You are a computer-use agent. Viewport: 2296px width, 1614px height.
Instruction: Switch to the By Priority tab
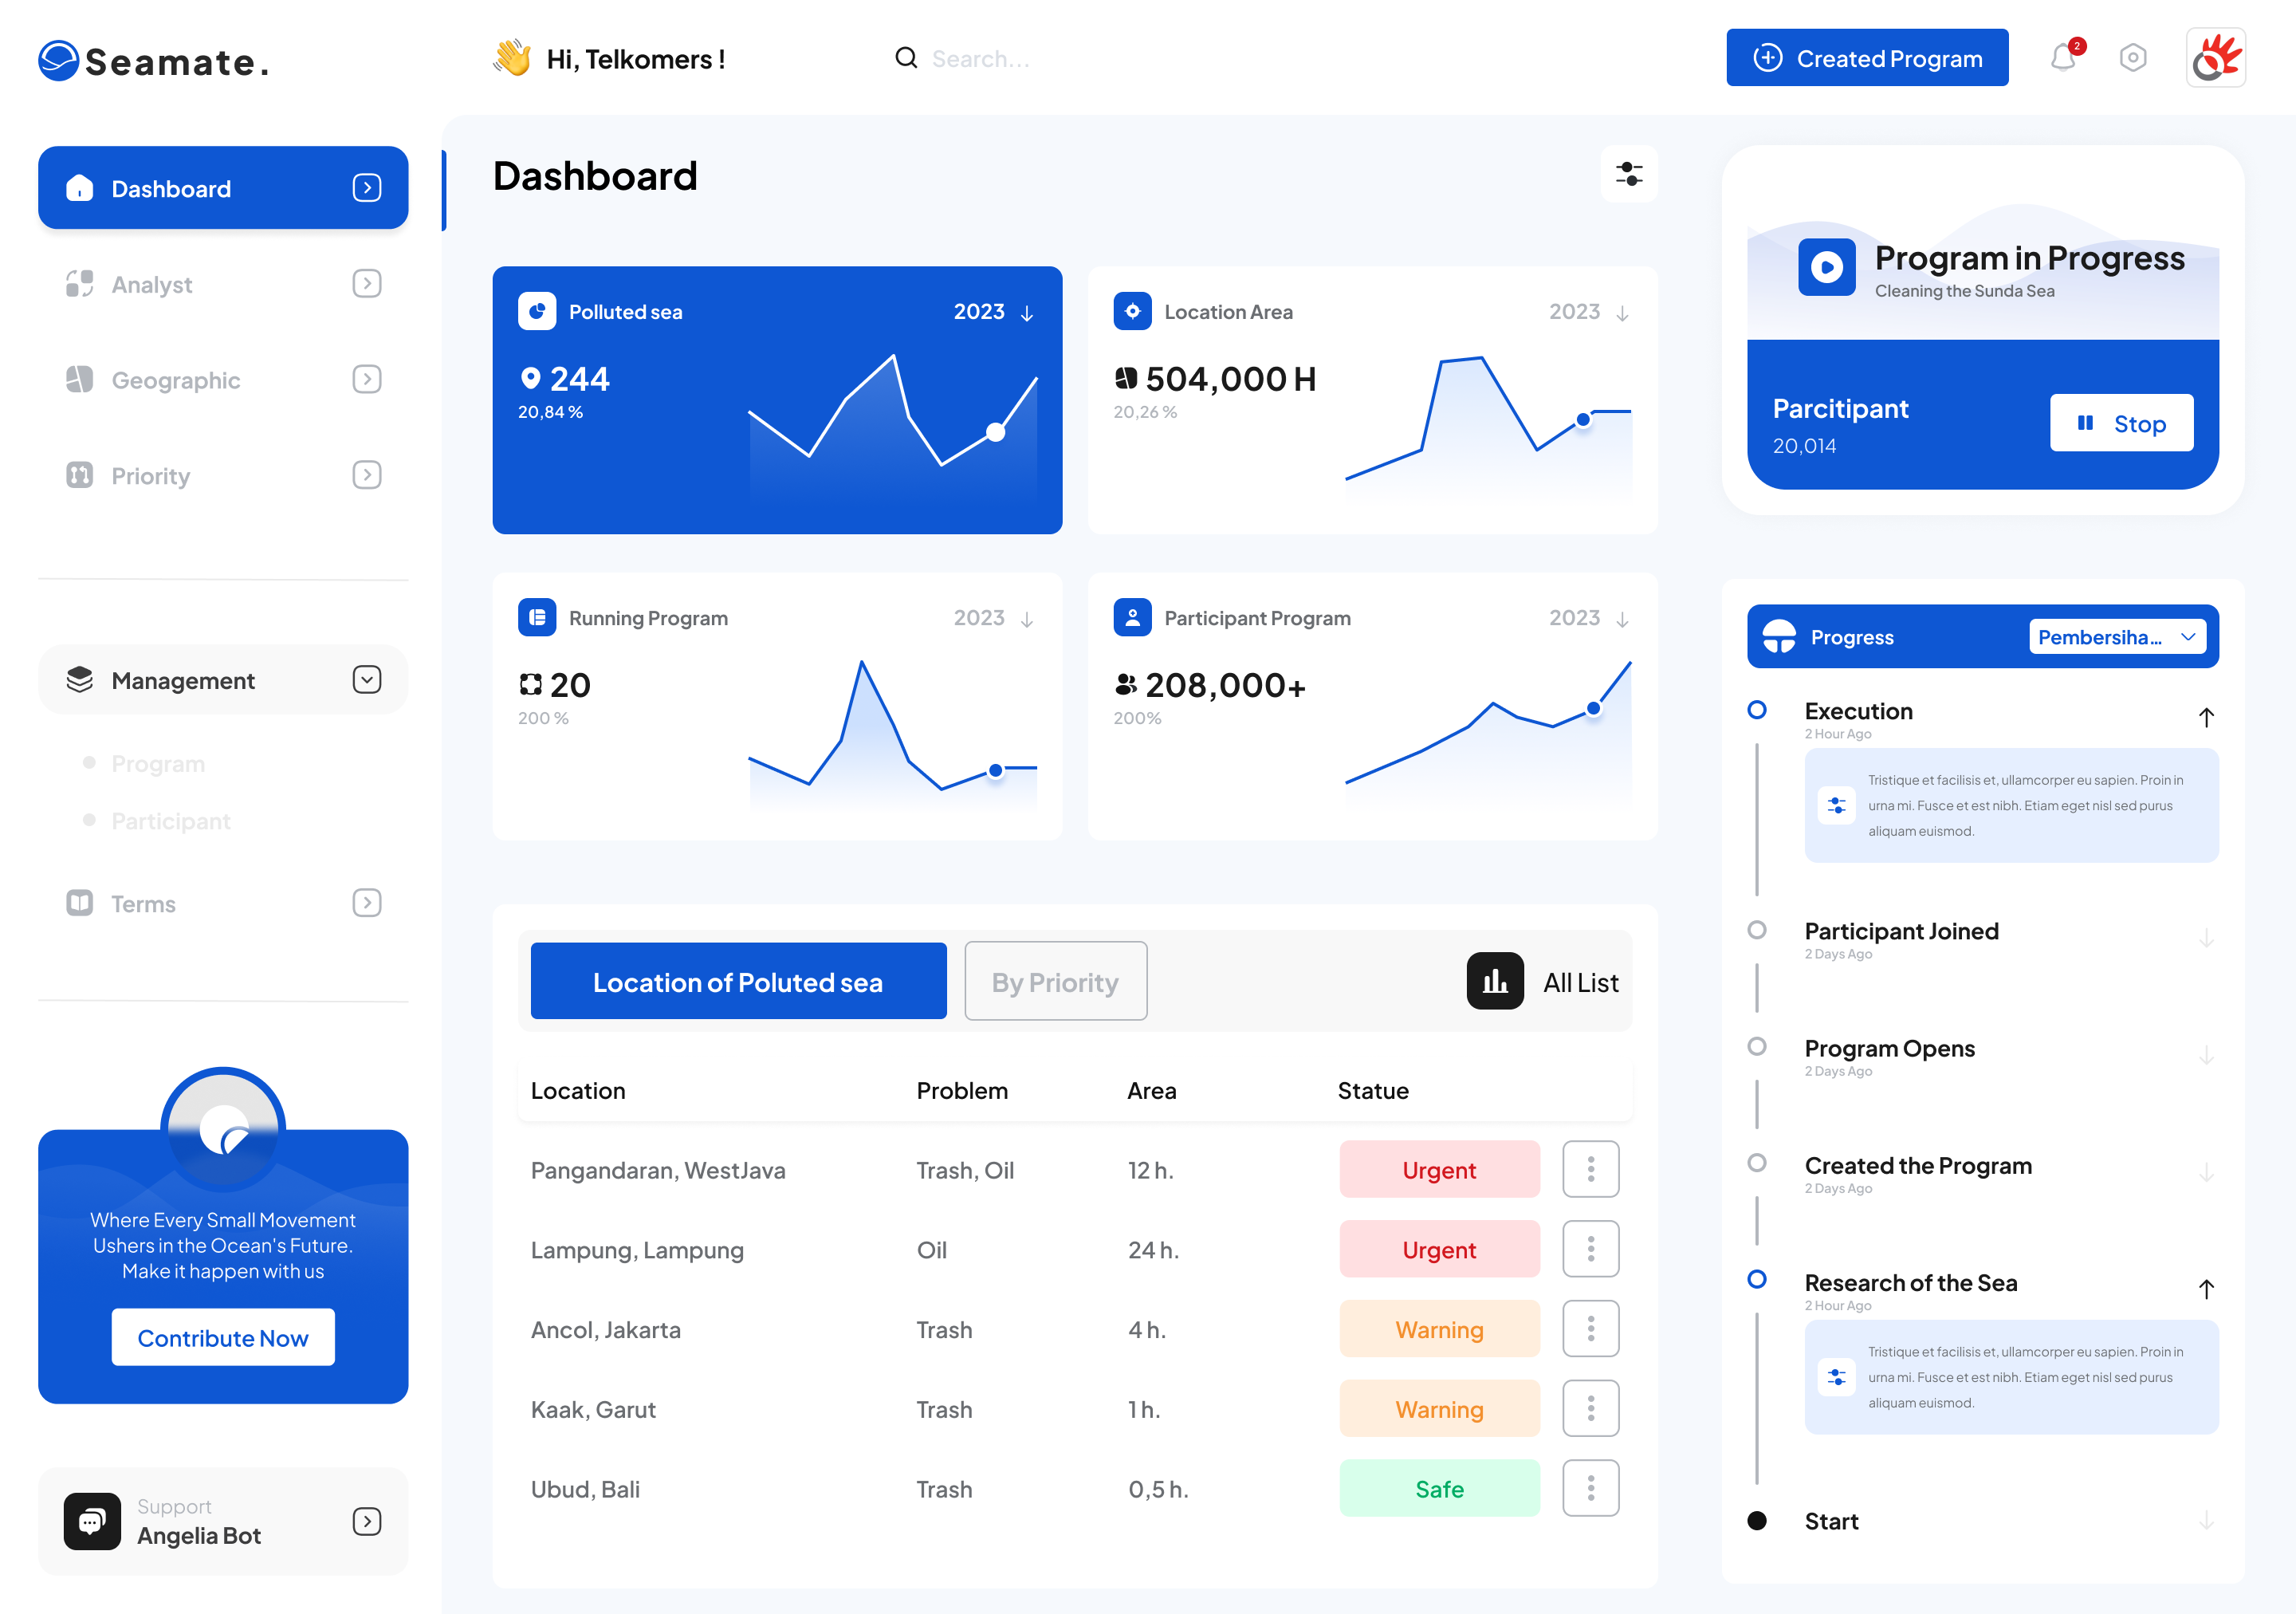coord(1055,981)
